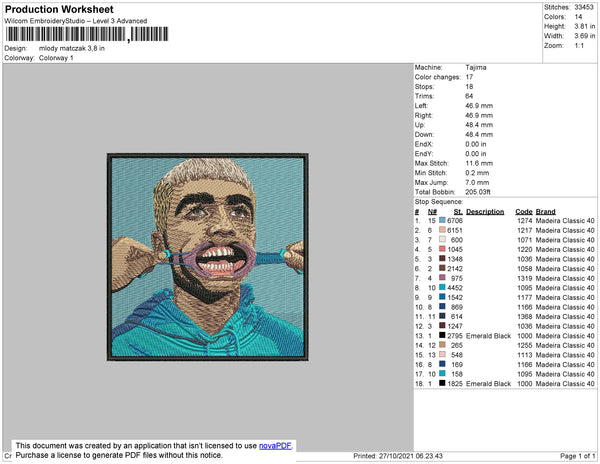
Task: Click code 1319 in stop 7 row
Action: (525, 278)
